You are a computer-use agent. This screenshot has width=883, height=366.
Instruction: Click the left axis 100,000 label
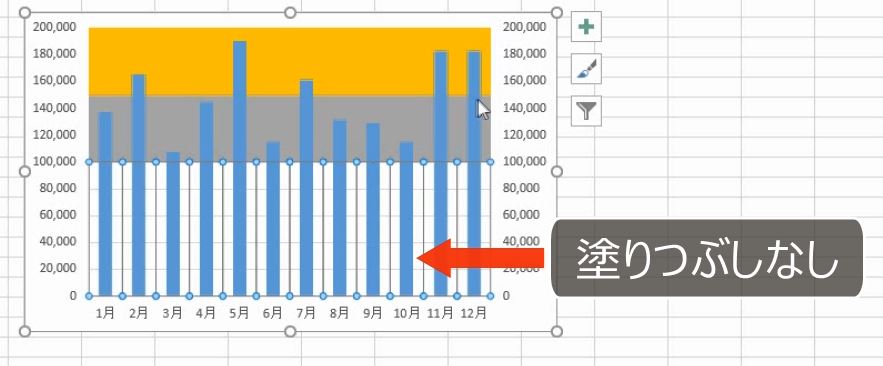click(55, 162)
